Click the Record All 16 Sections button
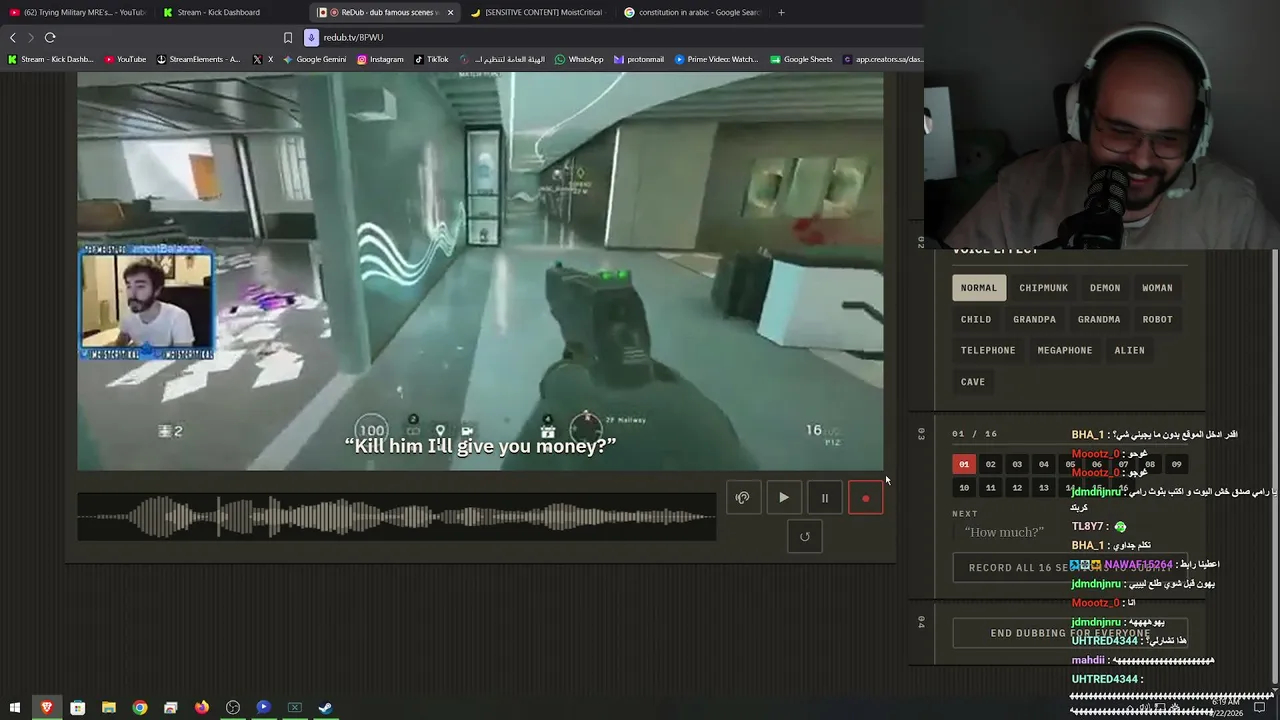 (1070, 568)
